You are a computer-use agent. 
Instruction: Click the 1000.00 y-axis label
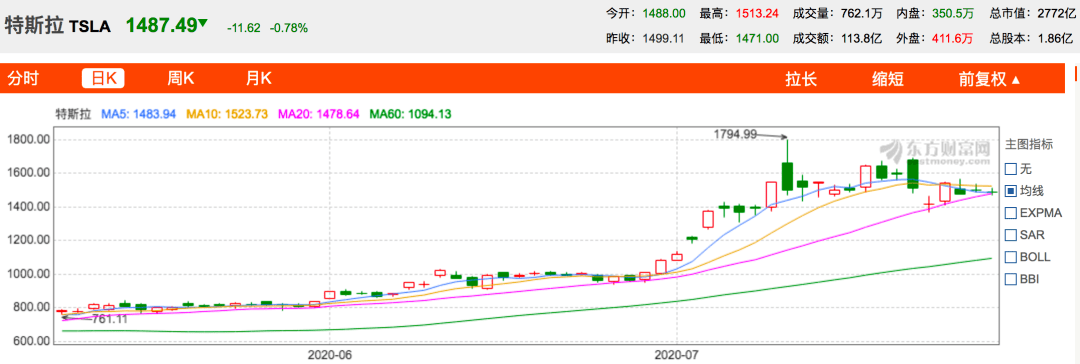click(x=28, y=274)
